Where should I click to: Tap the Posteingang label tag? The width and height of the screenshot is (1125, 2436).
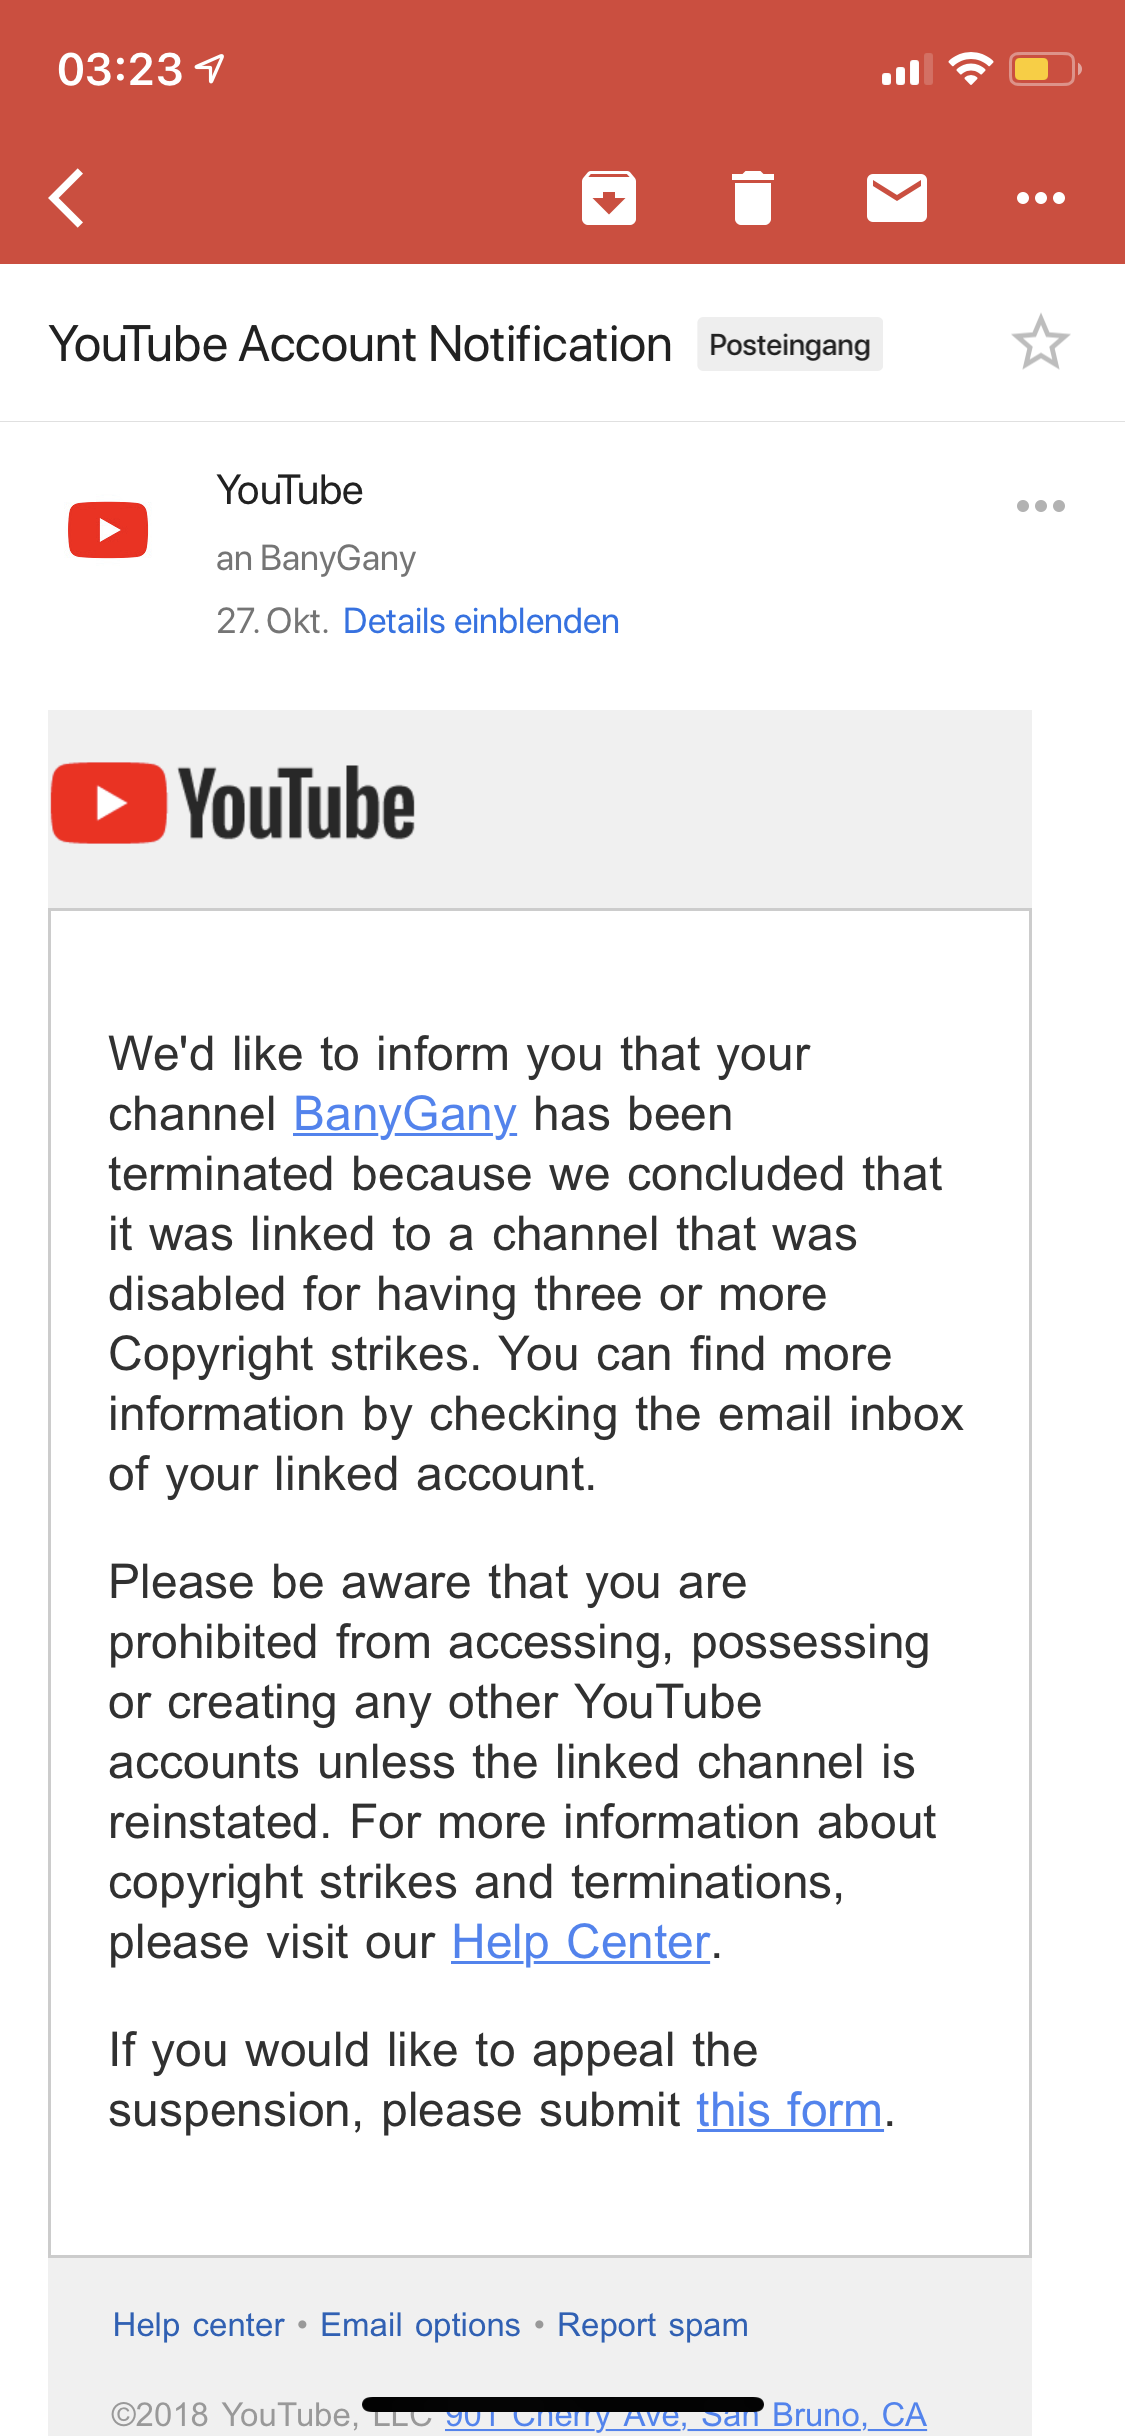coord(789,345)
